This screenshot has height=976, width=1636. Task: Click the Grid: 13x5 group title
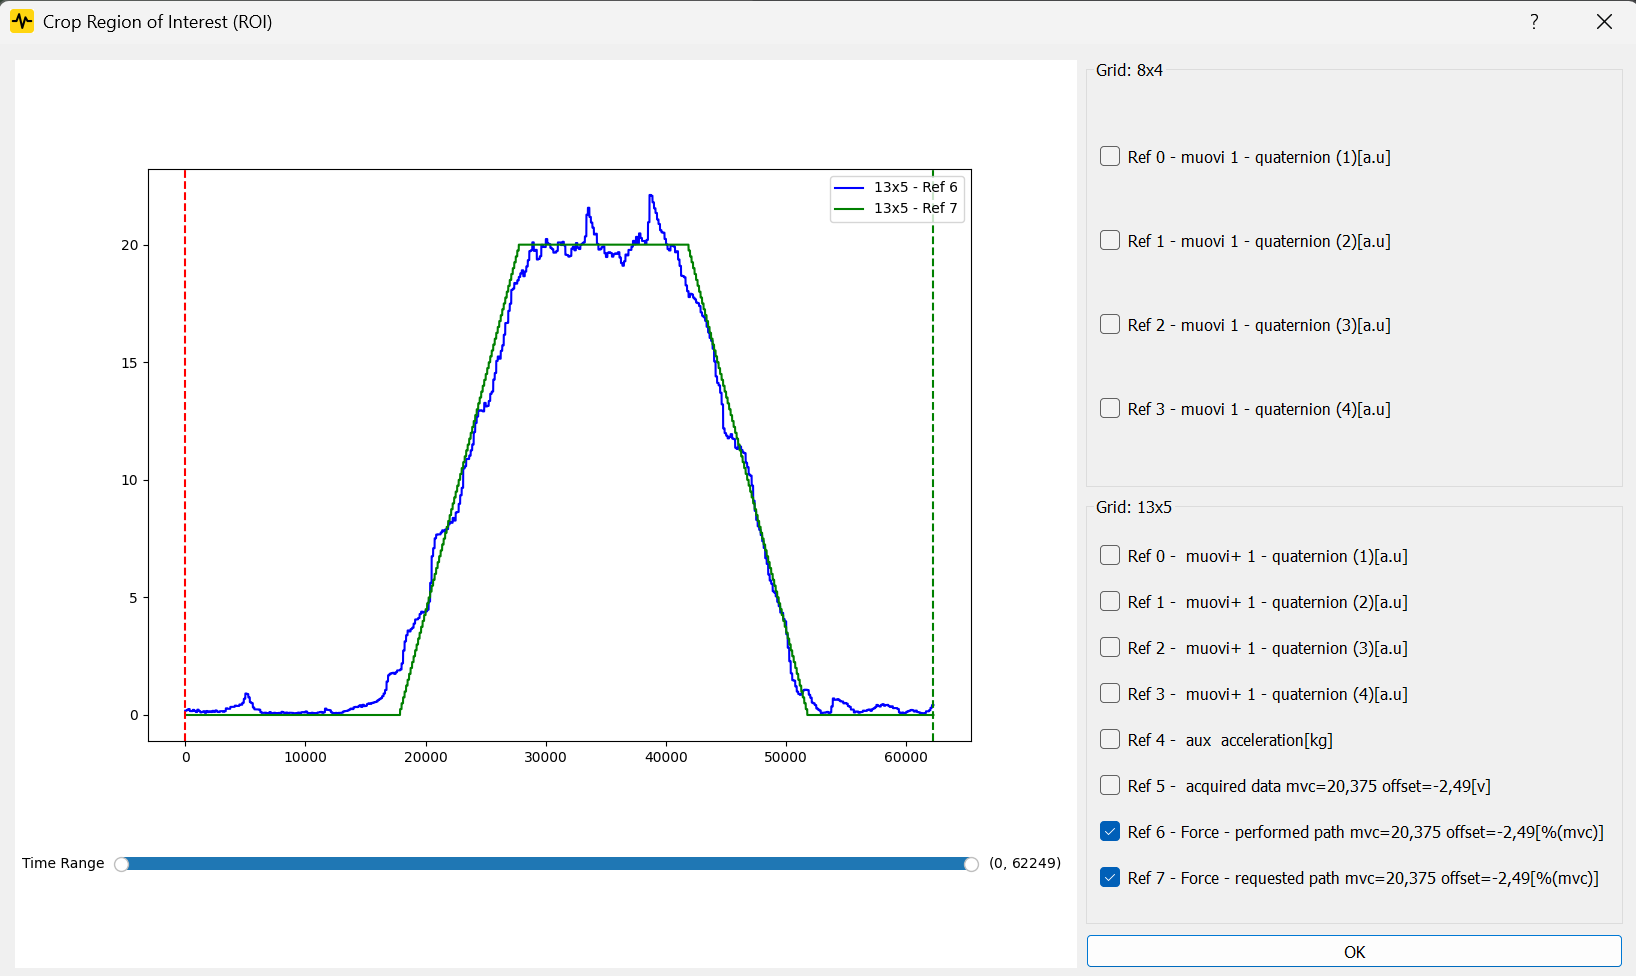pyautogui.click(x=1134, y=507)
